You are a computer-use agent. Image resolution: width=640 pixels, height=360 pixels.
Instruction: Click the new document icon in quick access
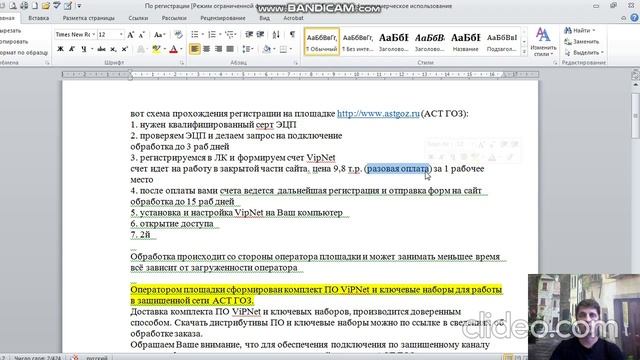tap(35, 6)
